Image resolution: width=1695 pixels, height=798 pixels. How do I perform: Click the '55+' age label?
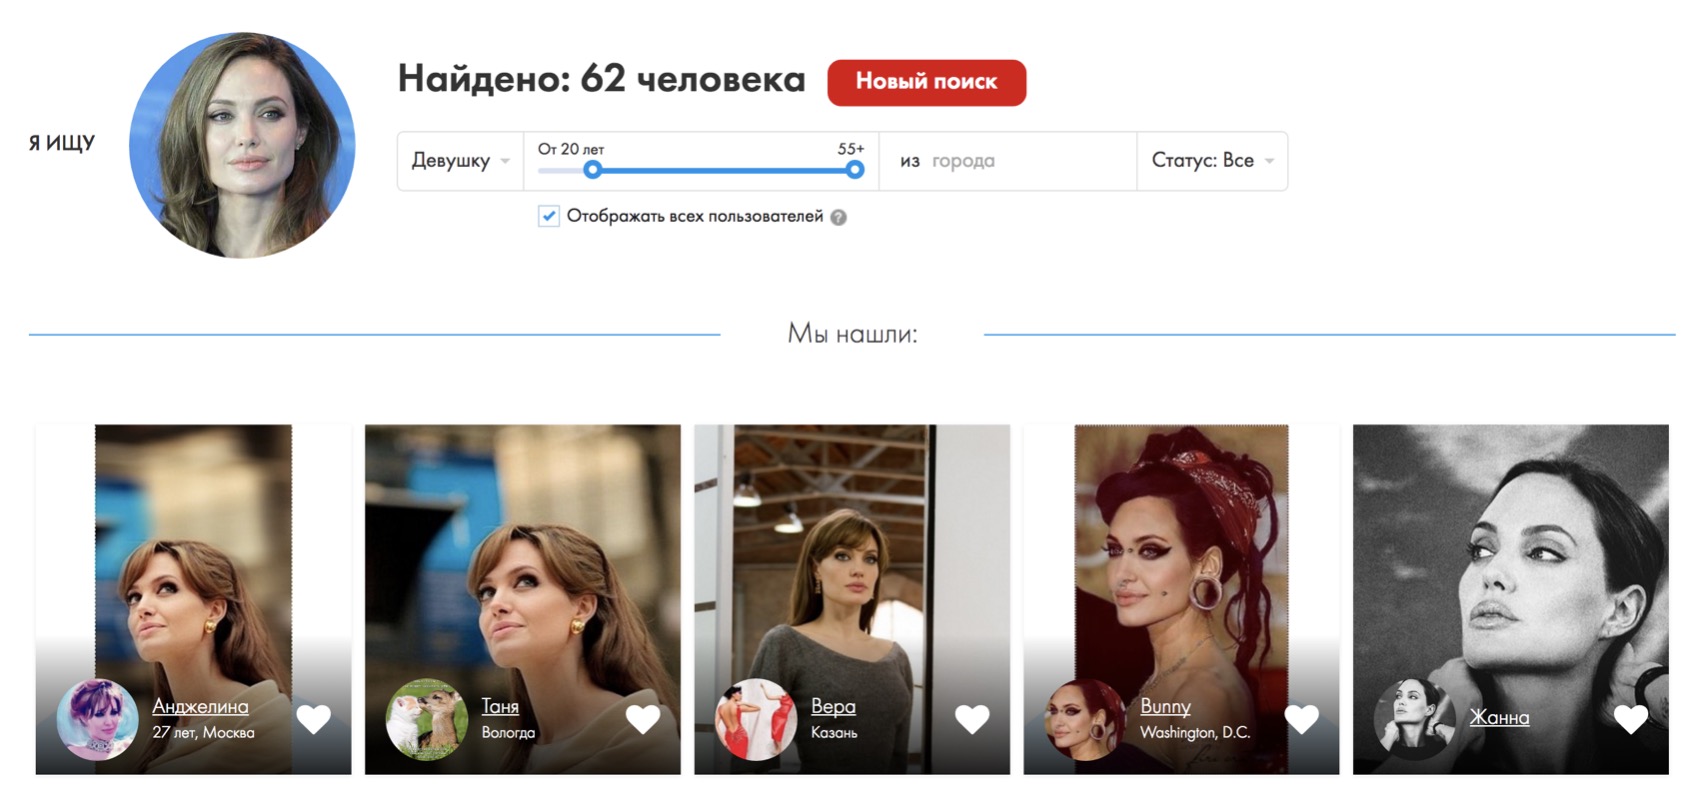[851, 149]
